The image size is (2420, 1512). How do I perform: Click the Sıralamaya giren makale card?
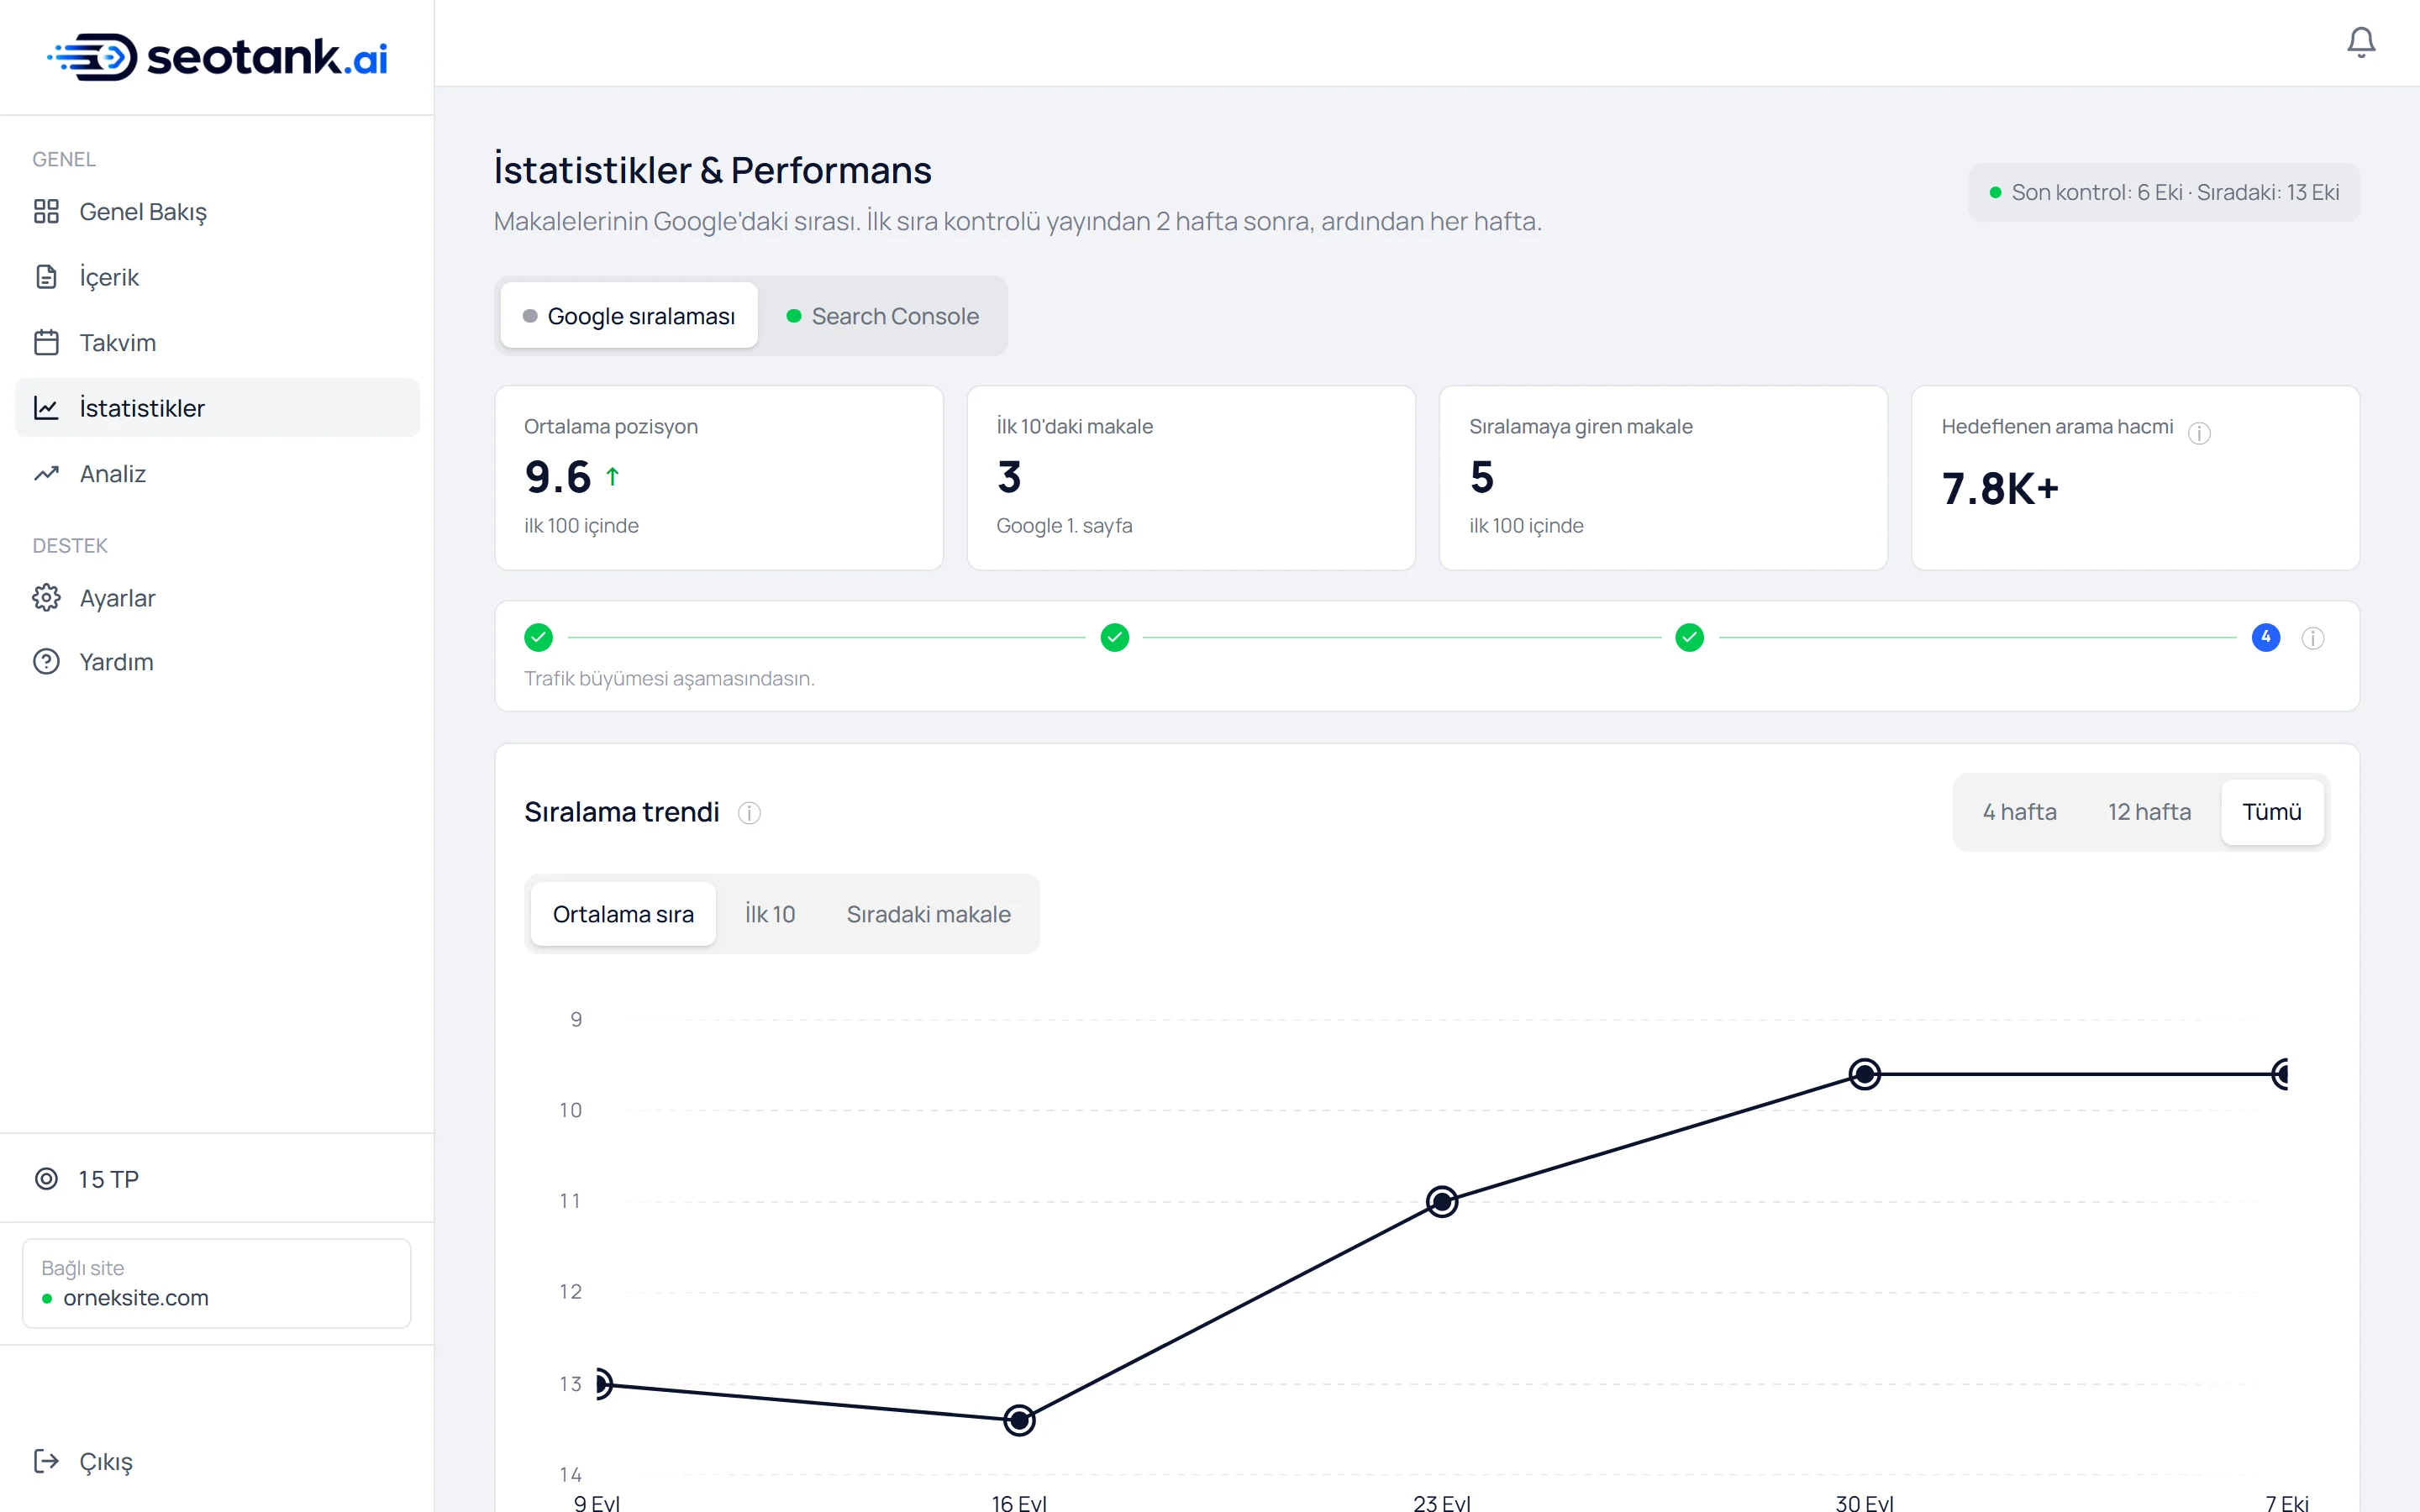tap(1663, 478)
